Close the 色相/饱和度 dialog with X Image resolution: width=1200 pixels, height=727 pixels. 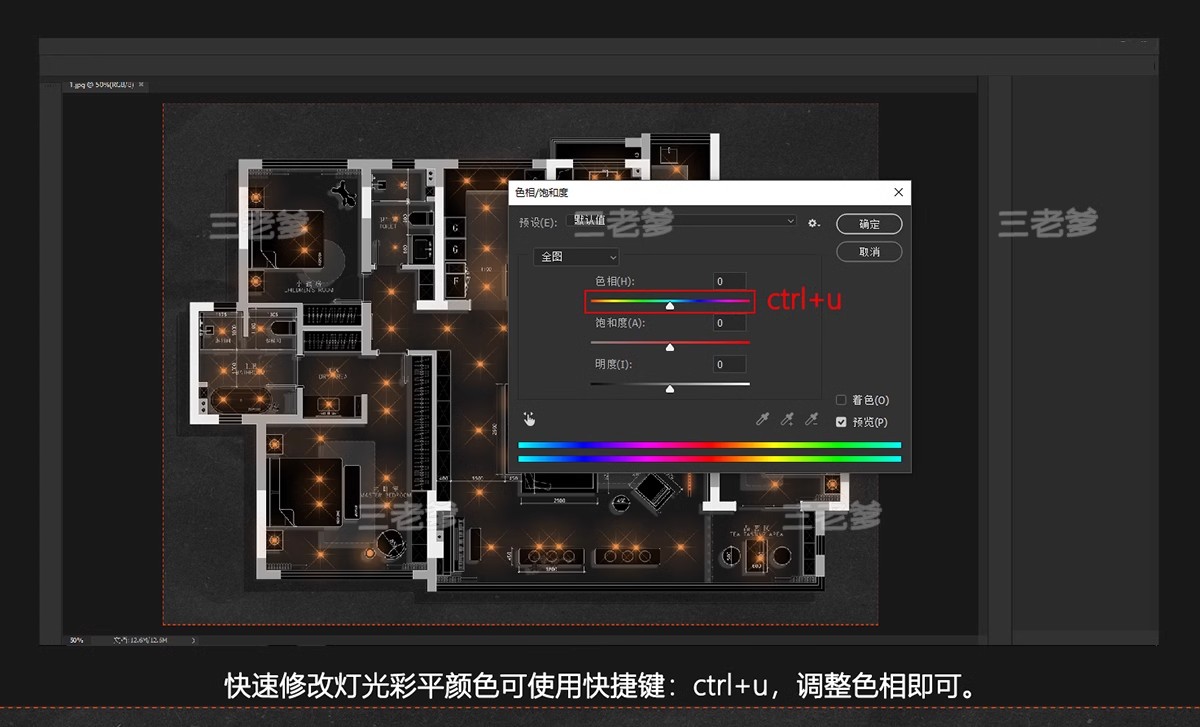(898, 192)
